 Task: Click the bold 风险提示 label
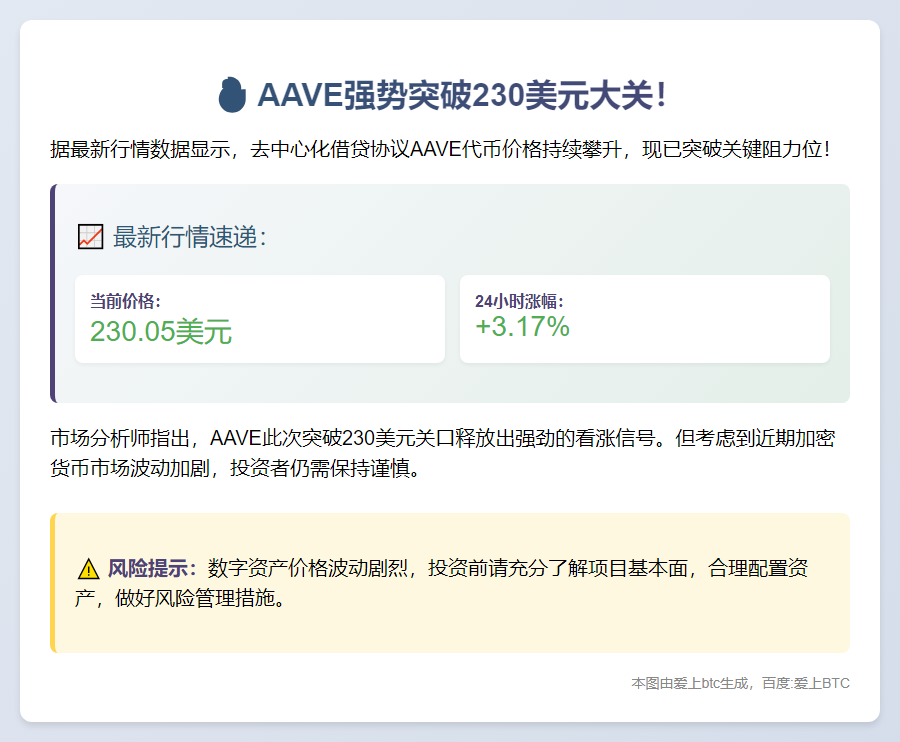pyautogui.click(x=152, y=568)
